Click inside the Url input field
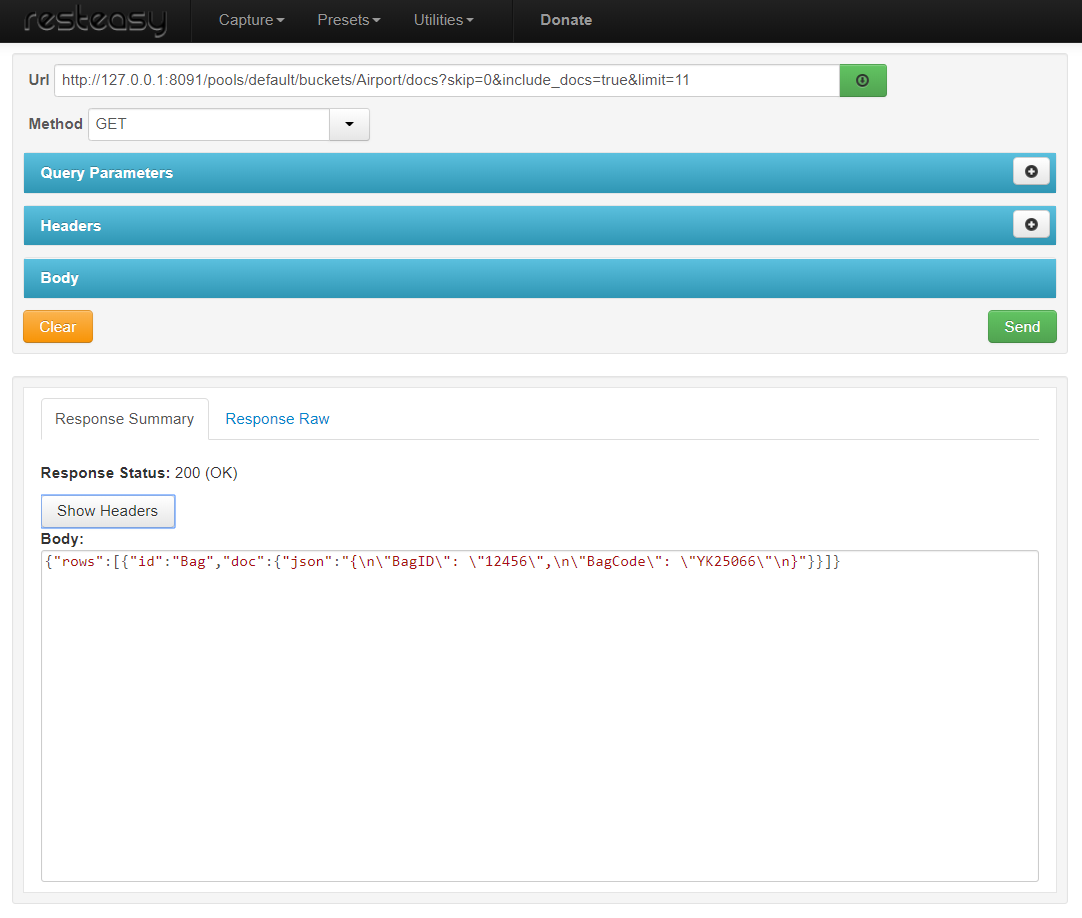1082x918 pixels. pyautogui.click(x=446, y=80)
